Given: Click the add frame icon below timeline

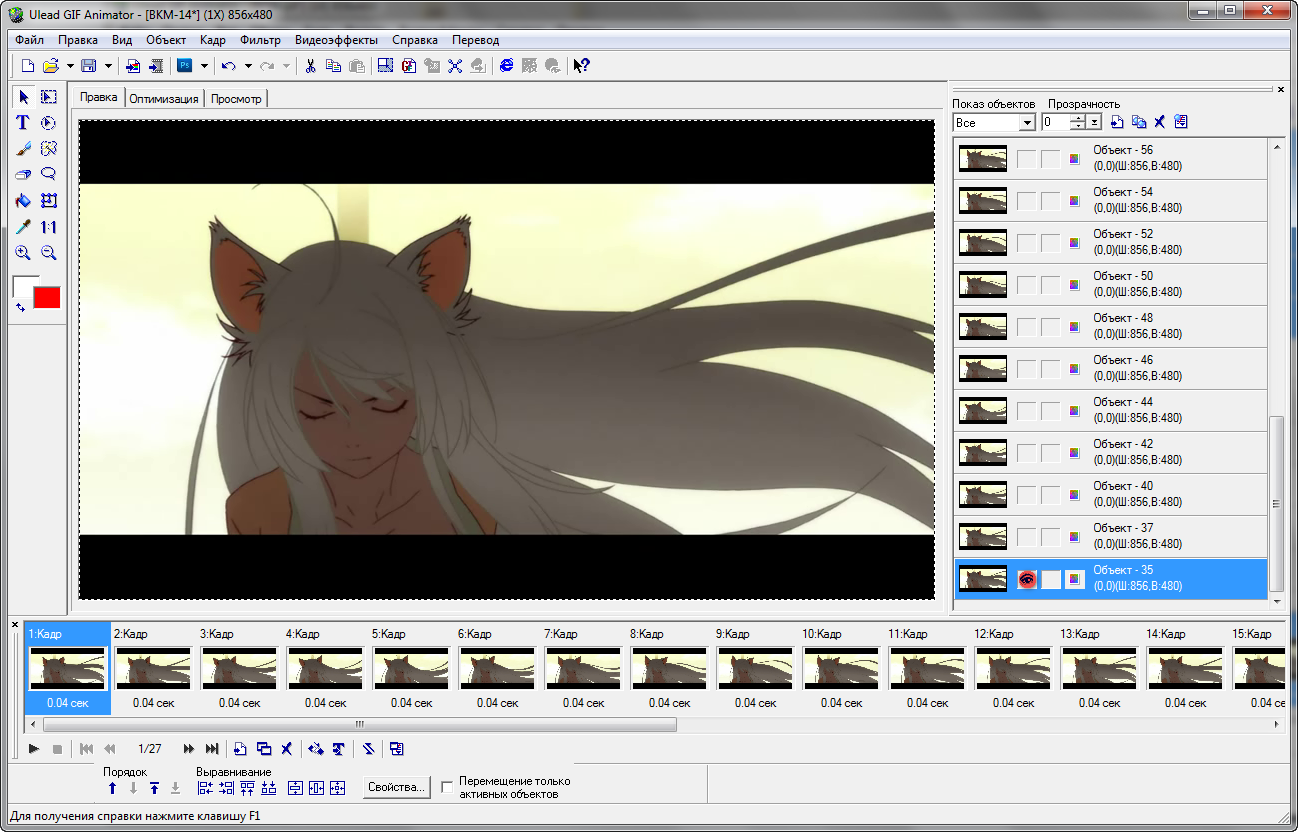Looking at the screenshot, I should click(240, 748).
